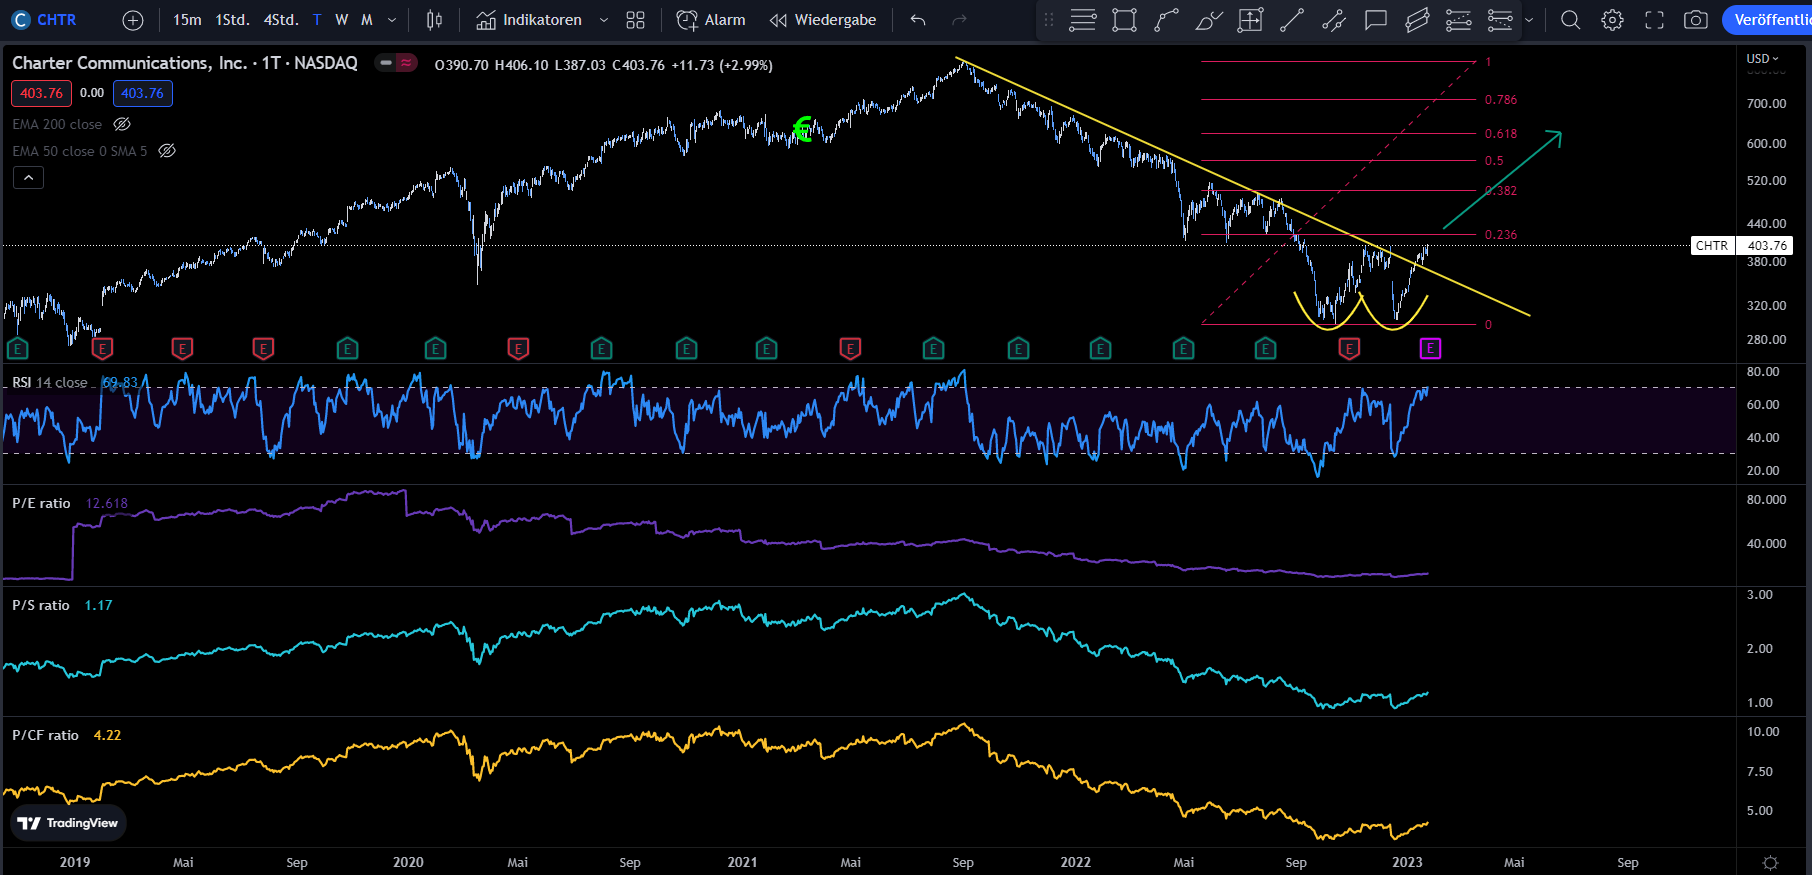Toggle fullscreen mode
Screen dimensions: 1812x875
pos(1654,20)
